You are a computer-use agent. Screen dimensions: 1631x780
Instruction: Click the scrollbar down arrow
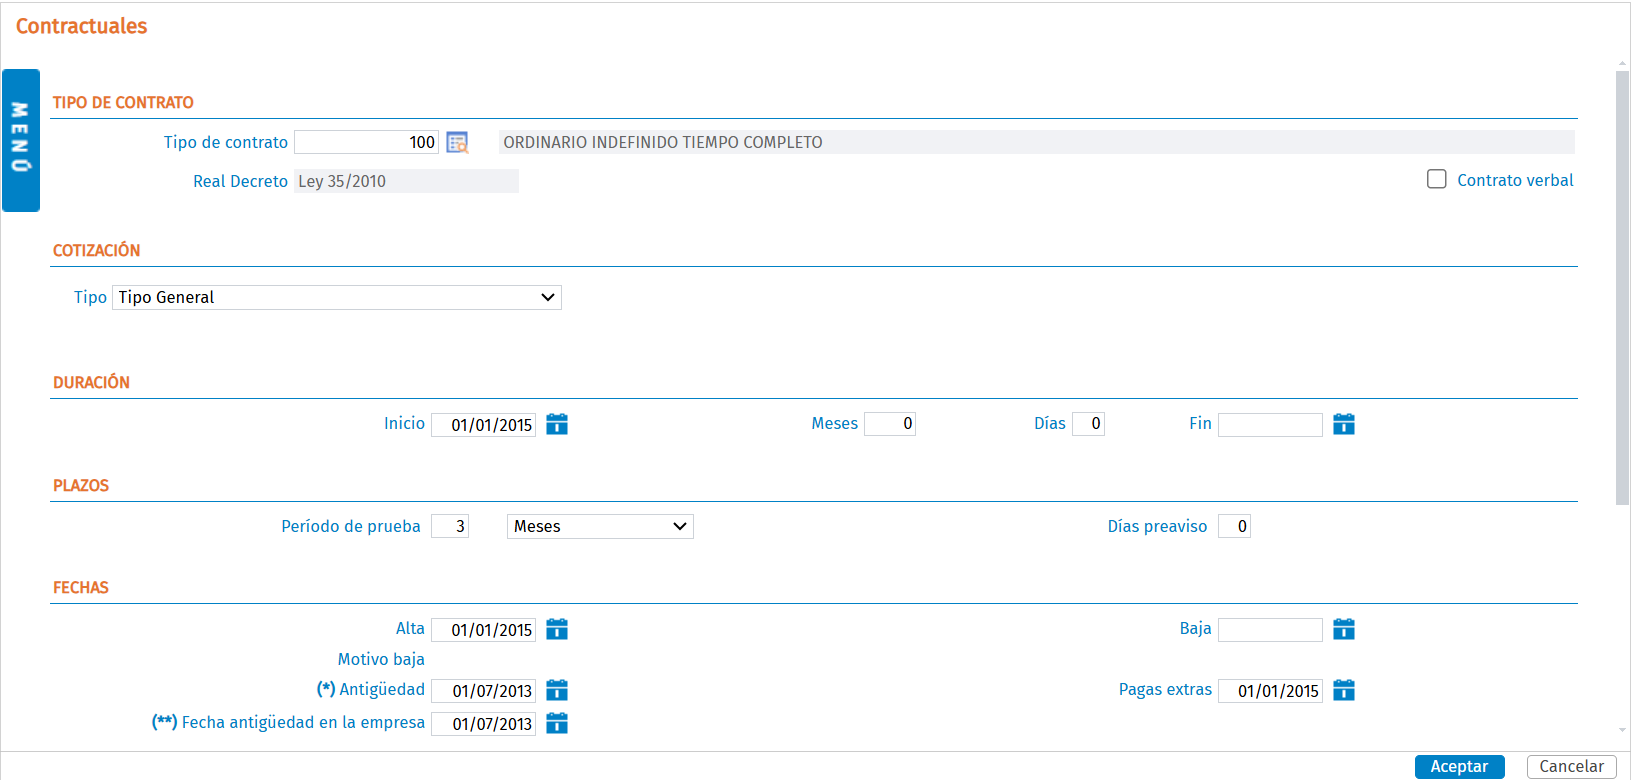pyautogui.click(x=1622, y=731)
